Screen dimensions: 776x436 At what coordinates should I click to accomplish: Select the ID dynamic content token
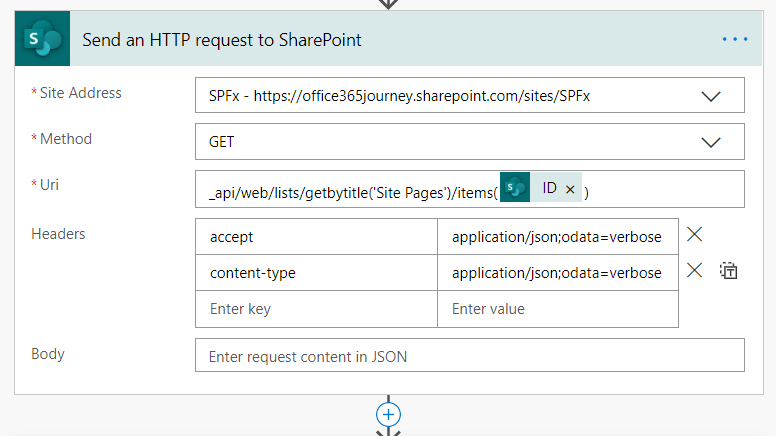pyautogui.click(x=540, y=187)
